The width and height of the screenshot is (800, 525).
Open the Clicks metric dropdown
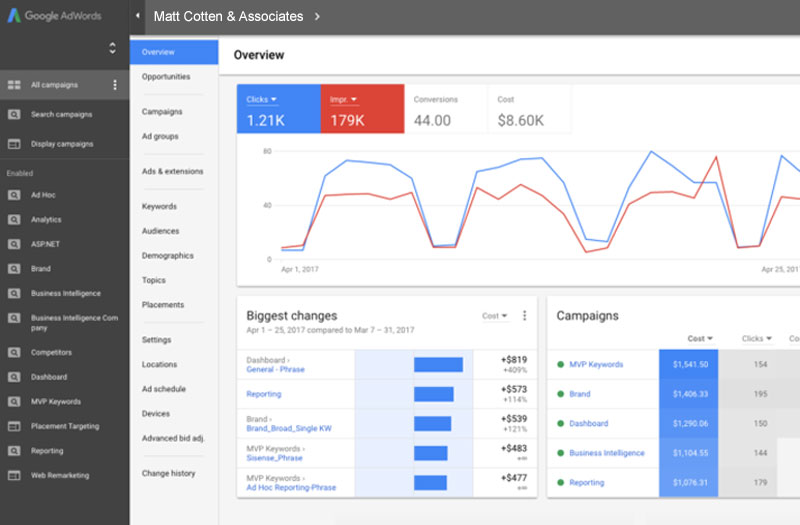tap(262, 99)
